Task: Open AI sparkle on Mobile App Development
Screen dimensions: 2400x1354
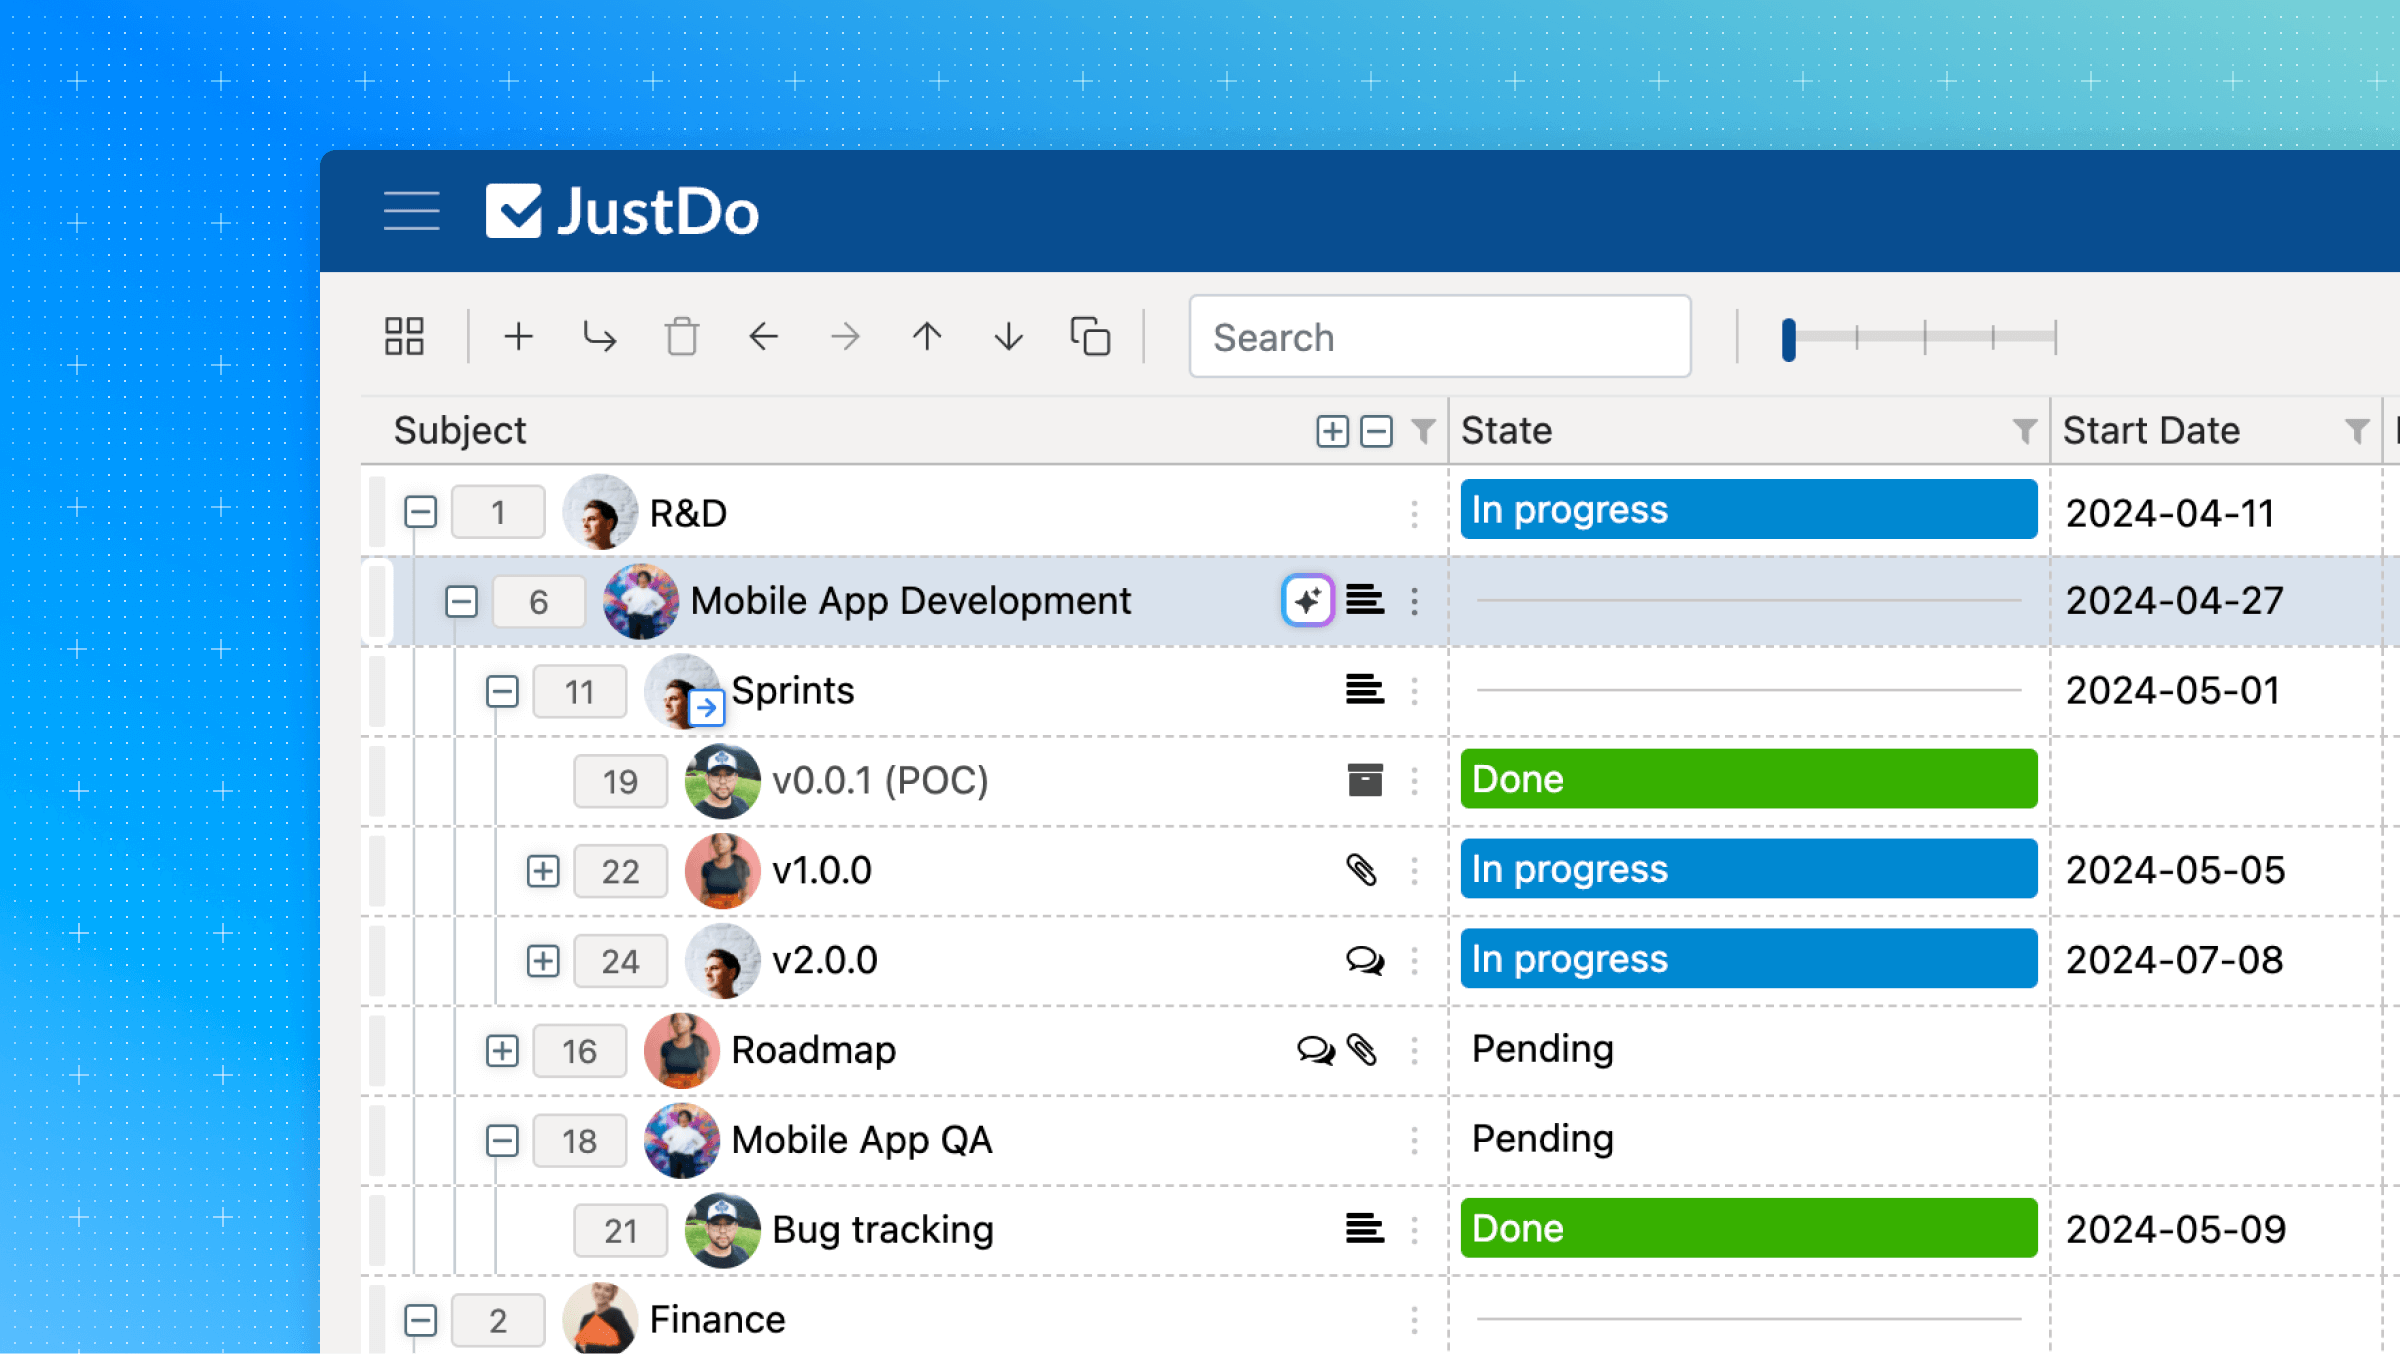Action: 1308,600
